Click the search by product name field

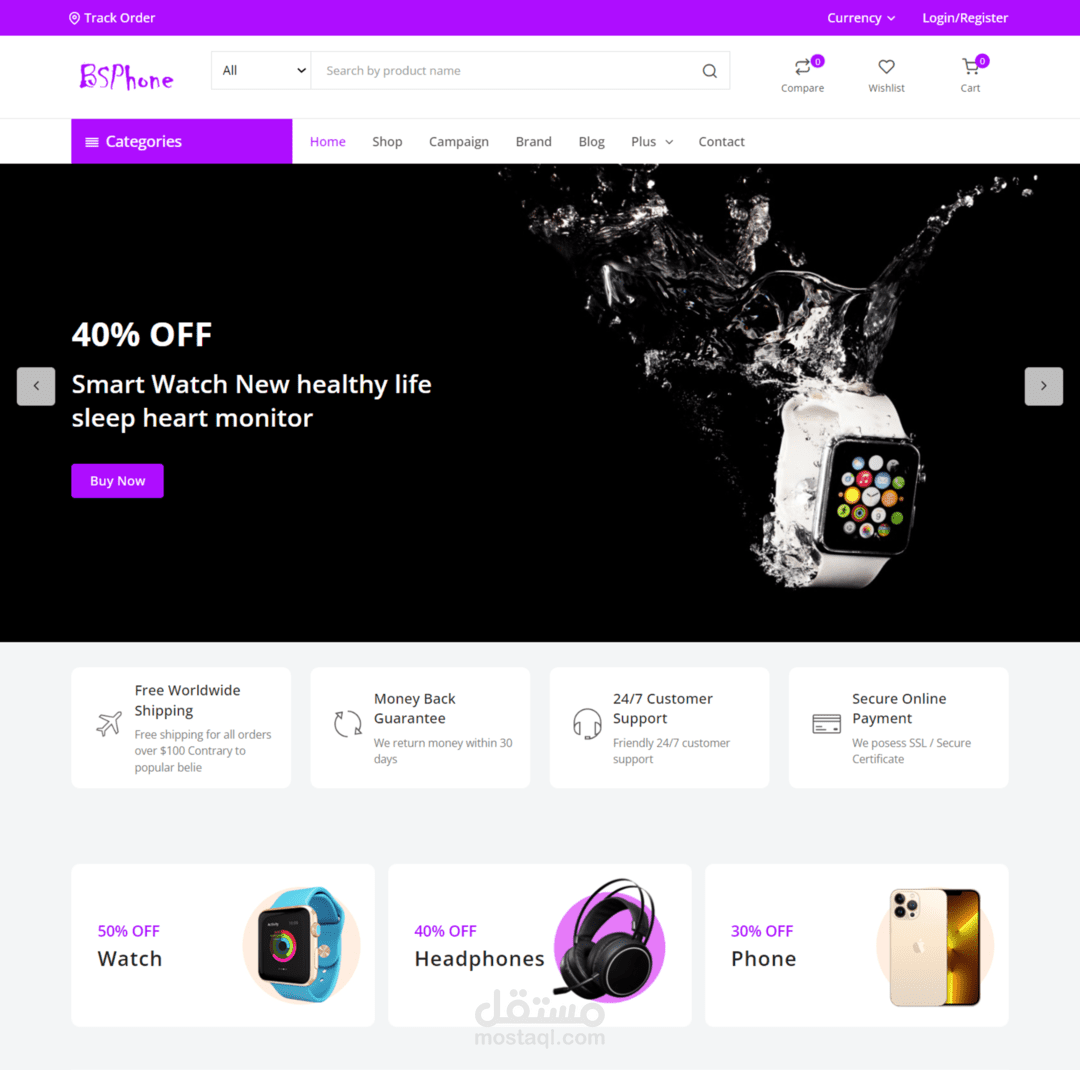pos(506,70)
